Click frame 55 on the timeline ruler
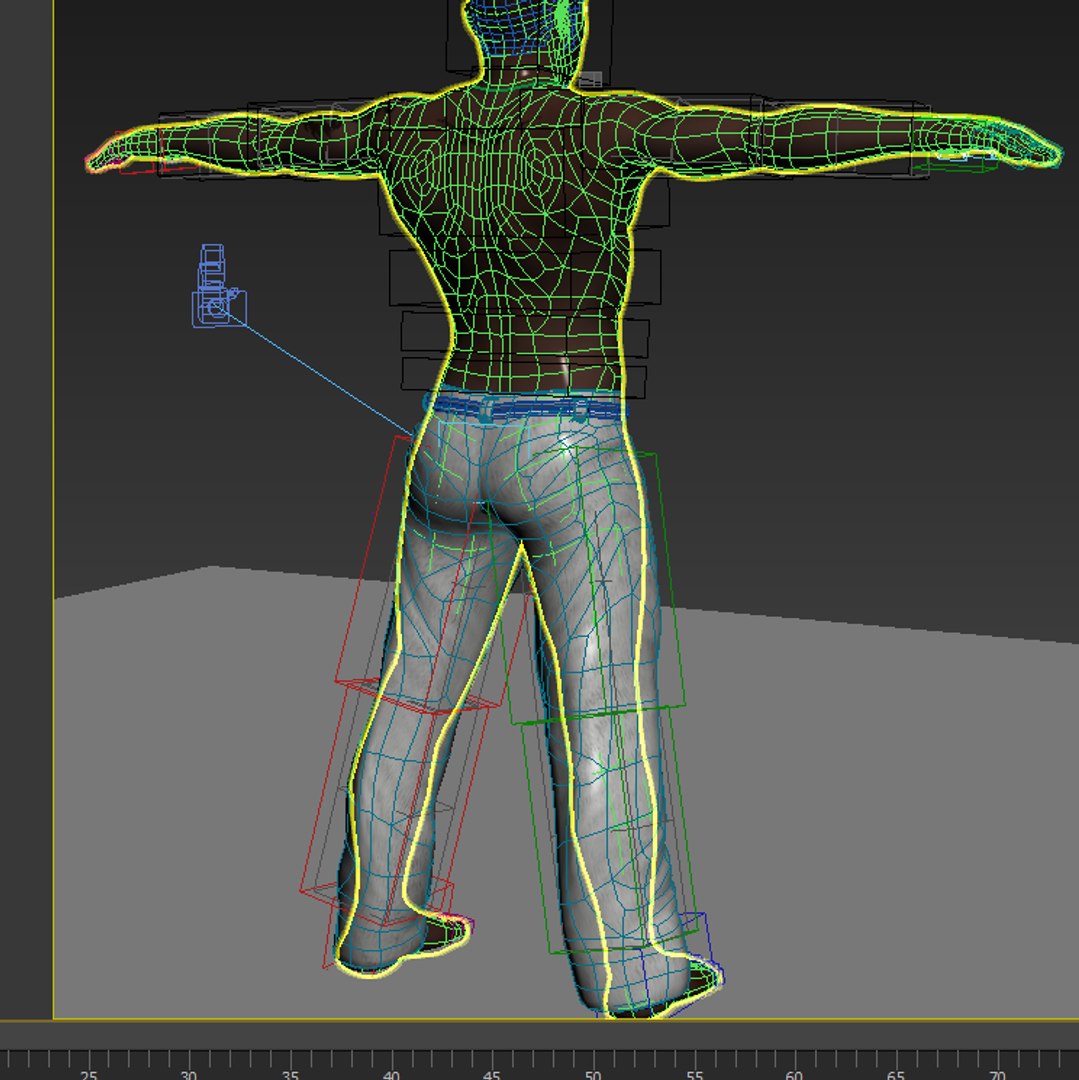Image resolution: width=1079 pixels, height=1080 pixels. pos(693,1073)
